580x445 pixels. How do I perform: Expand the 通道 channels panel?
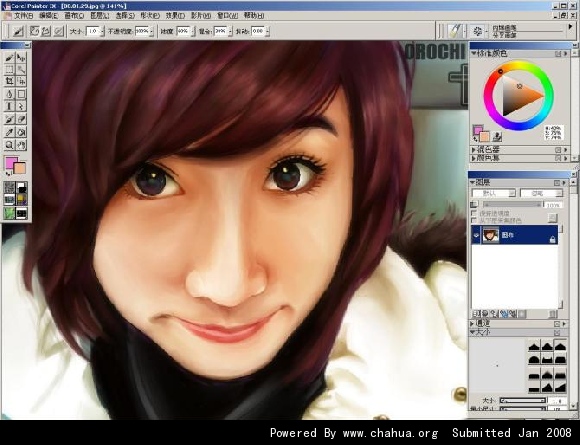click(x=472, y=324)
